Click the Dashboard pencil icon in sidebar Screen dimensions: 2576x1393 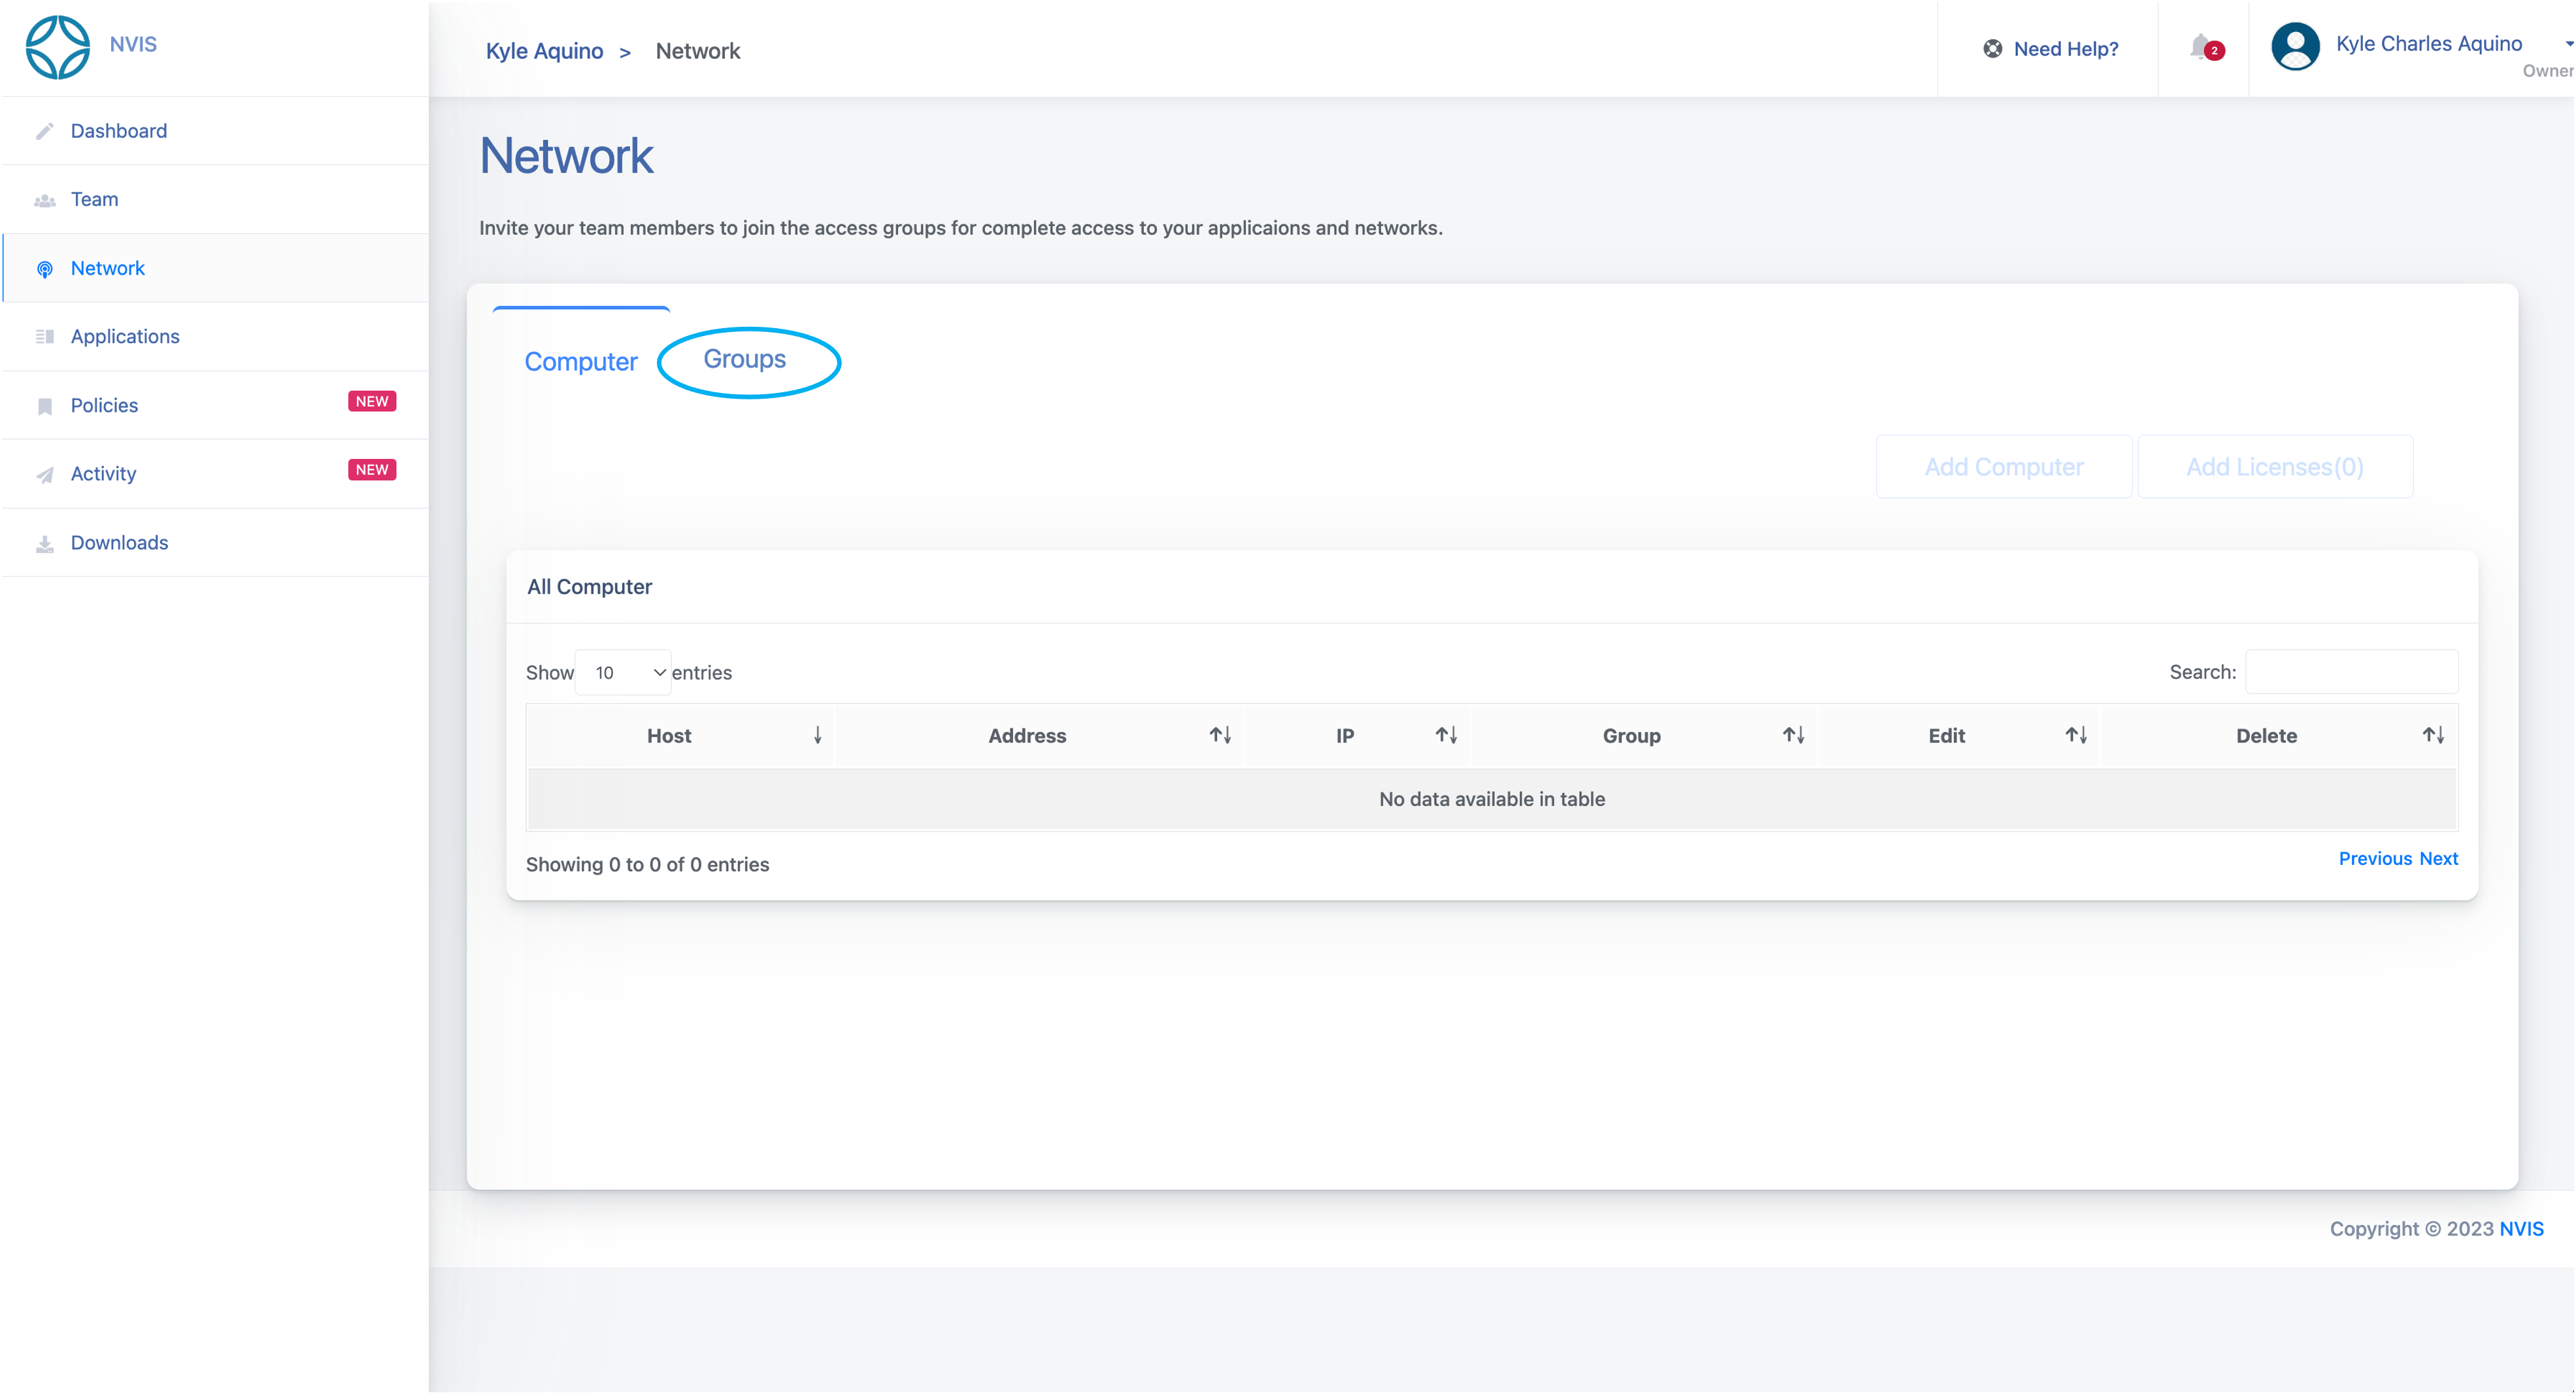pyautogui.click(x=45, y=131)
